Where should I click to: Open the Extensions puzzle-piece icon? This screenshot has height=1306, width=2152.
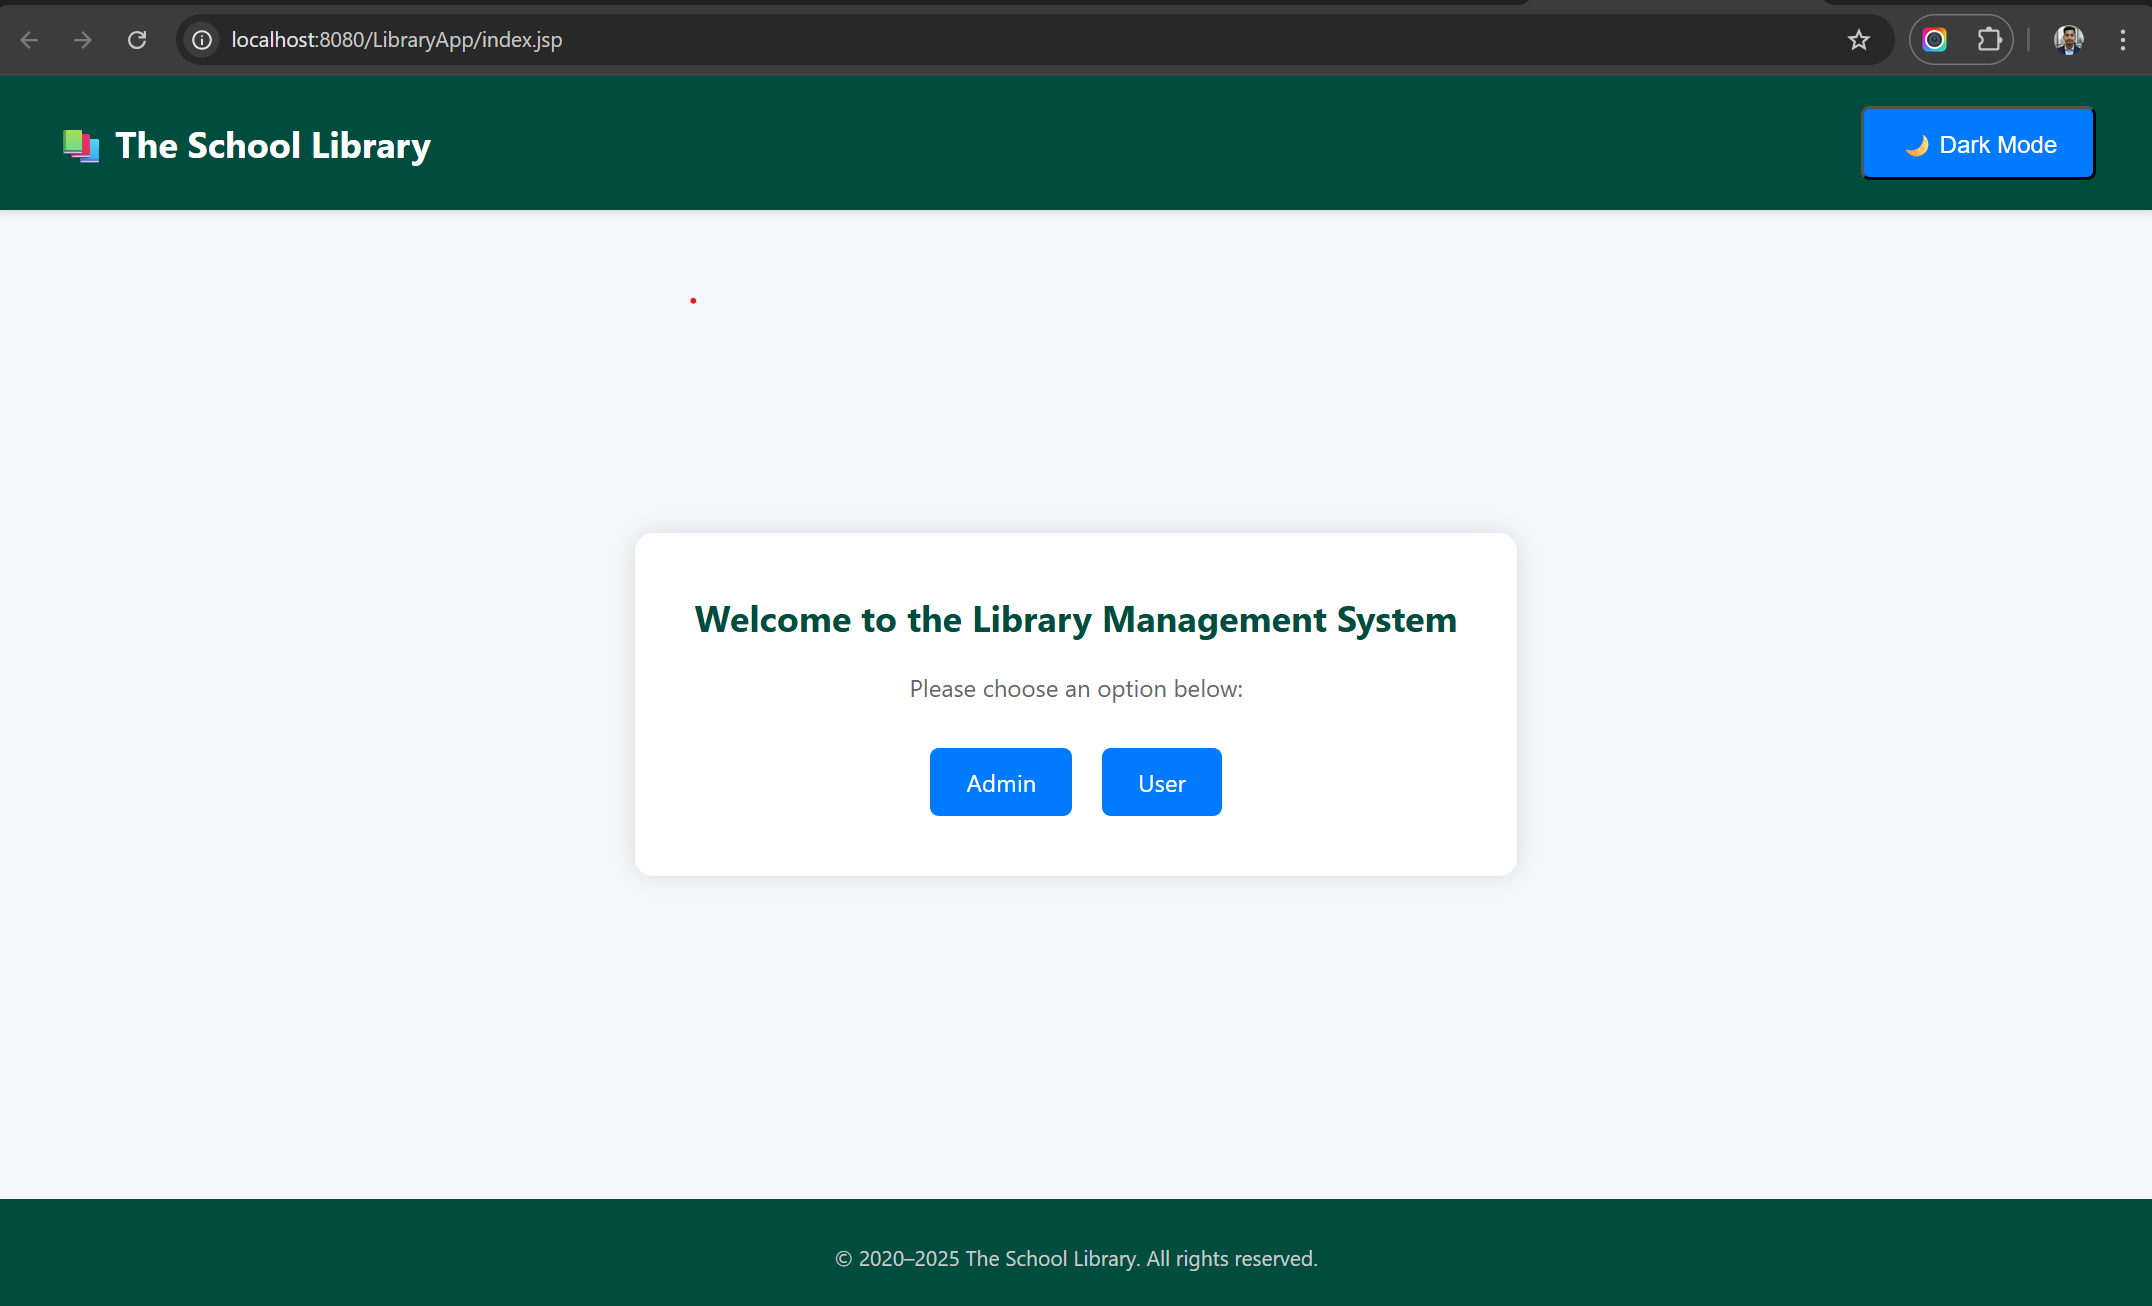click(x=1989, y=39)
